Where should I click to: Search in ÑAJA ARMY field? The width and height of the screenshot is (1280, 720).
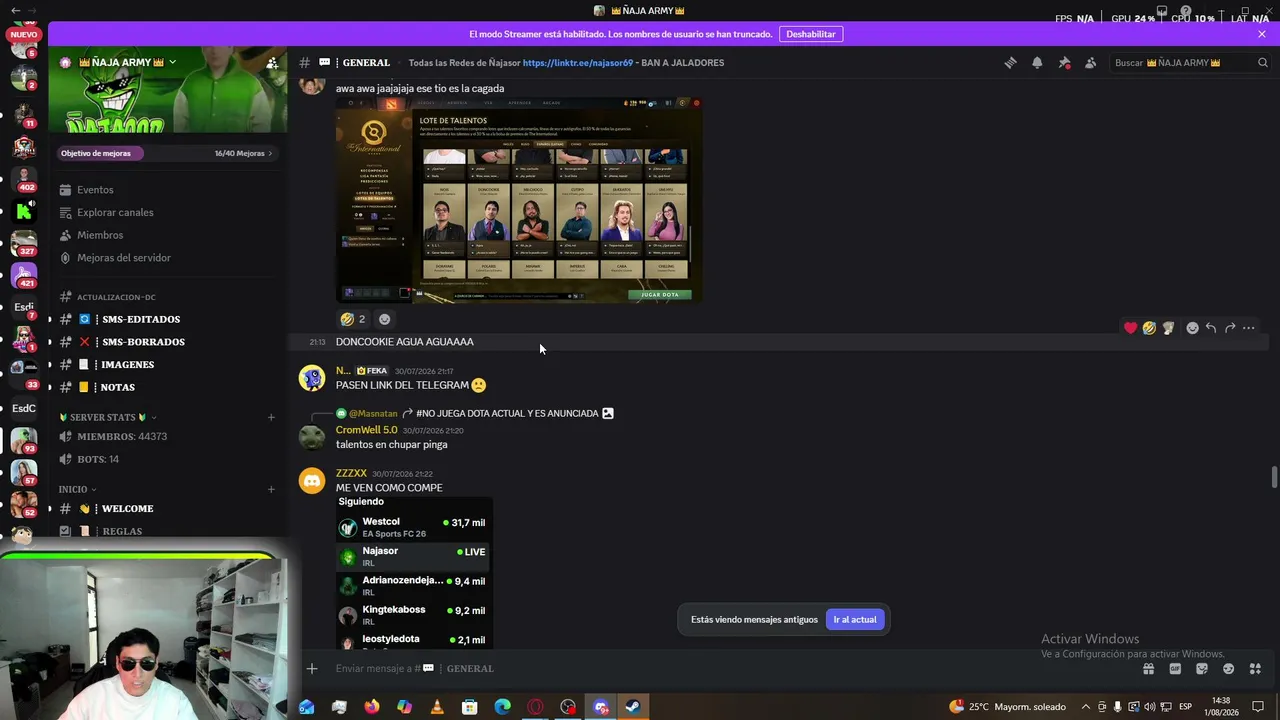click(x=1190, y=63)
